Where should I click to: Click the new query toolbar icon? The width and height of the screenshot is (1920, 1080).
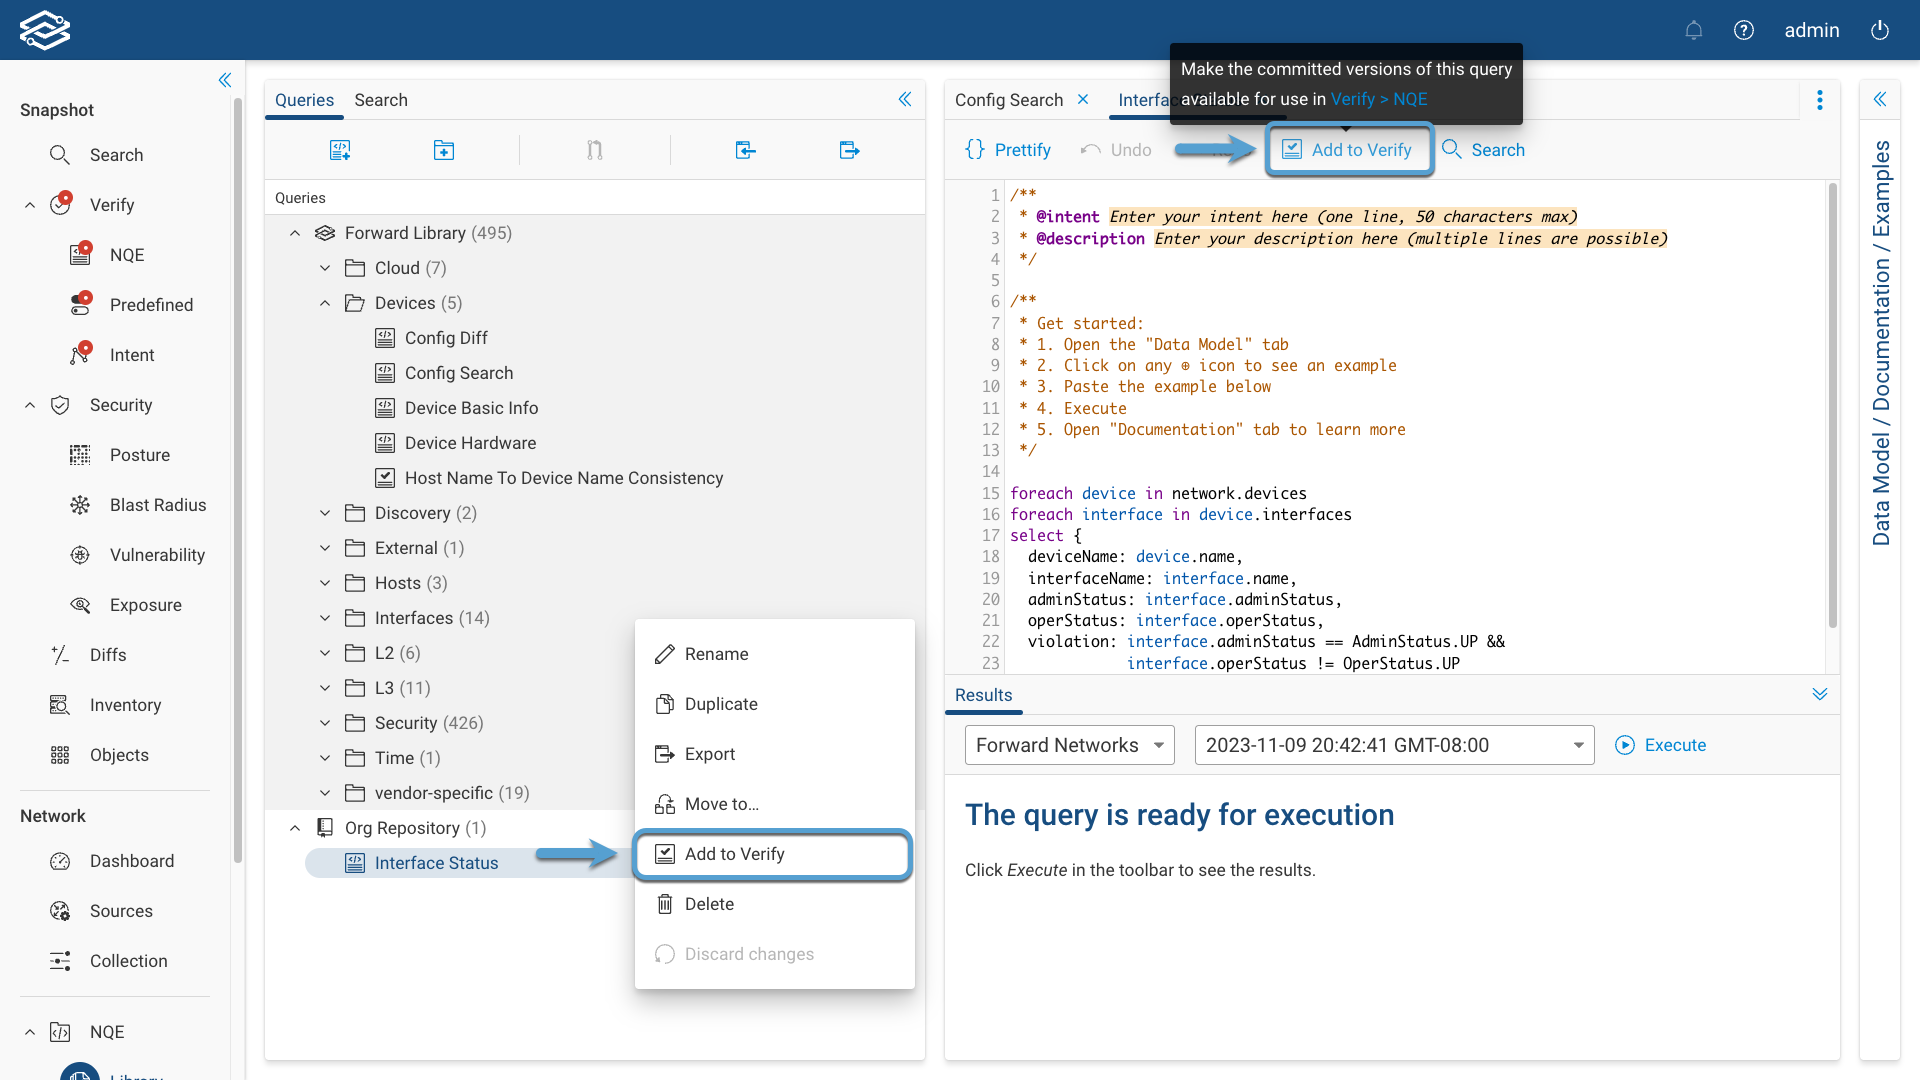(340, 150)
